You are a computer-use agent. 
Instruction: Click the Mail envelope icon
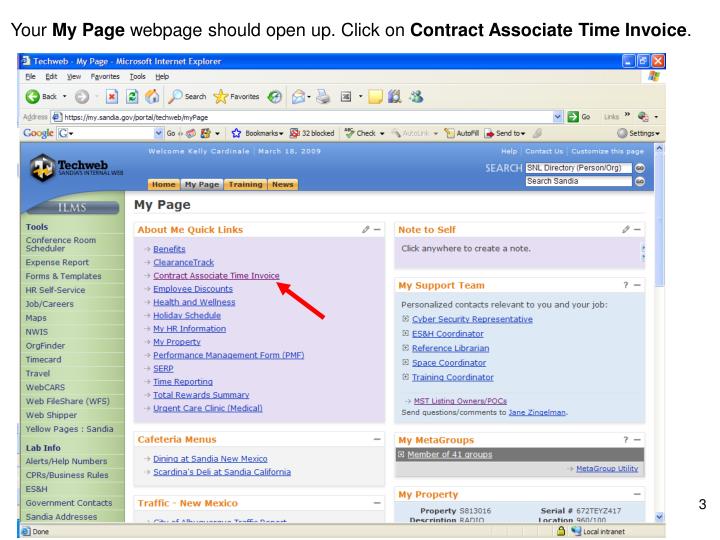click(298, 96)
